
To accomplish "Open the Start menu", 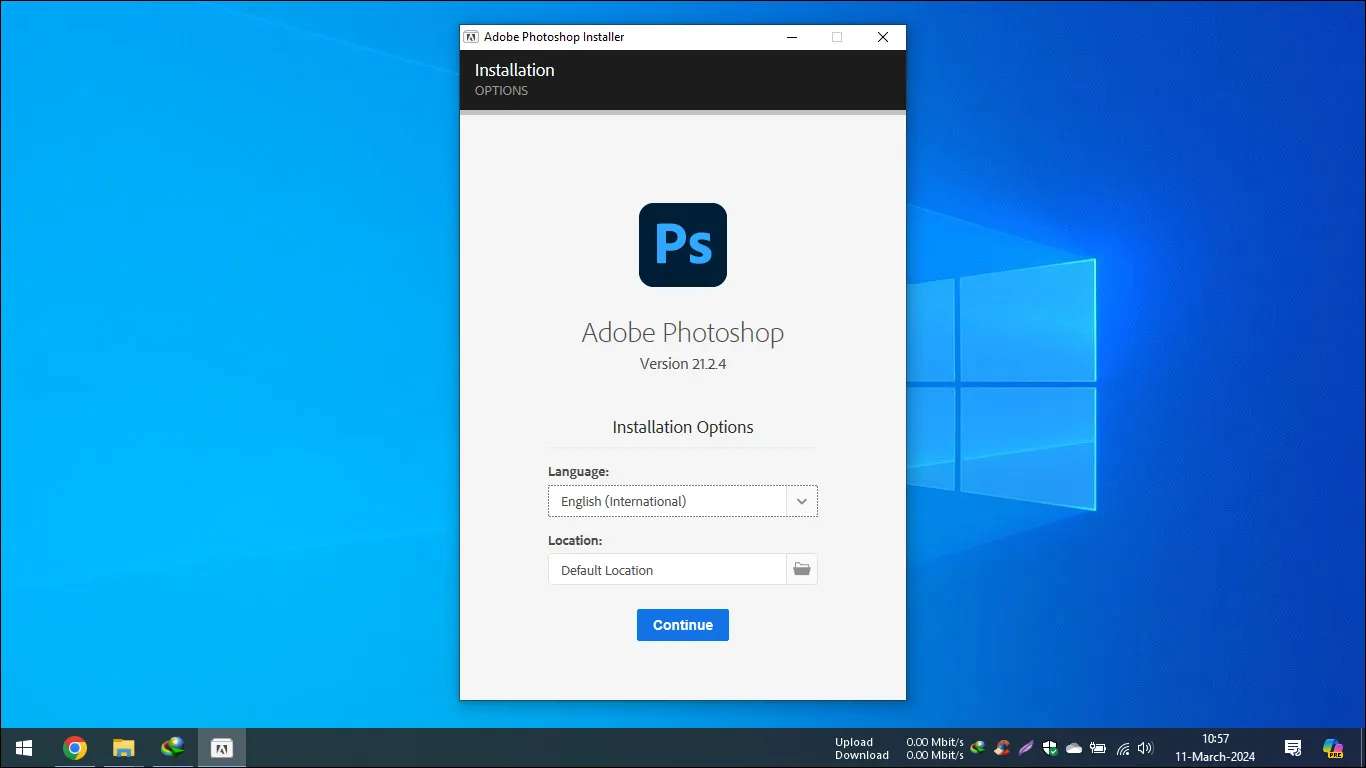I will [23, 747].
